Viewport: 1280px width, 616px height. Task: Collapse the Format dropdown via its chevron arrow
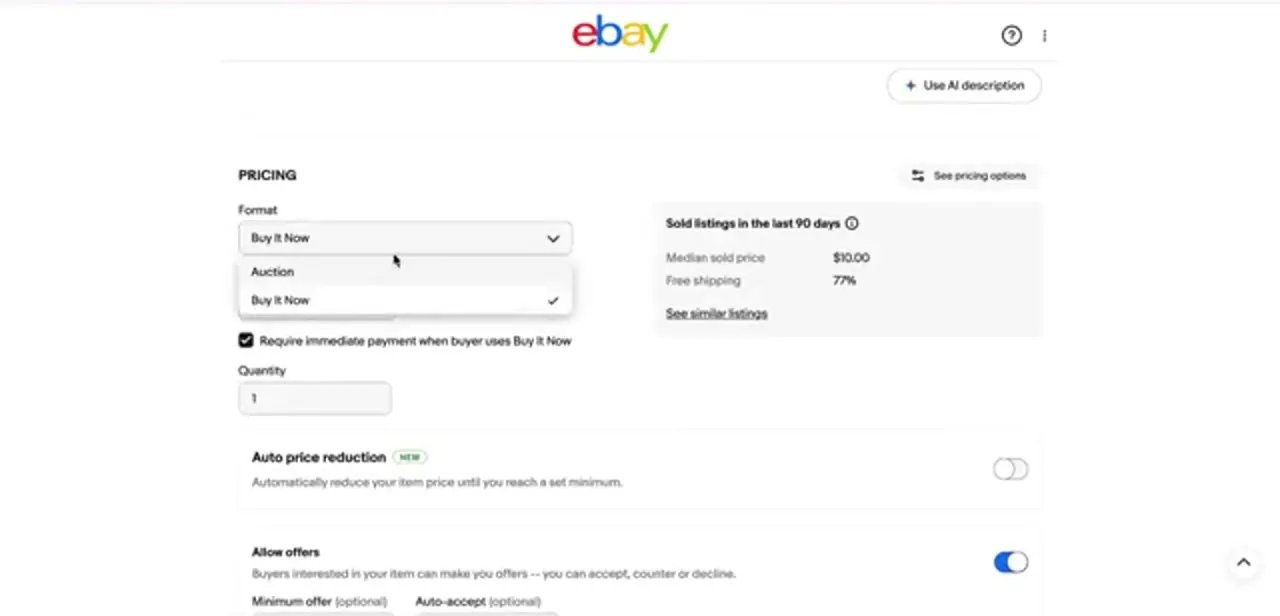click(553, 239)
